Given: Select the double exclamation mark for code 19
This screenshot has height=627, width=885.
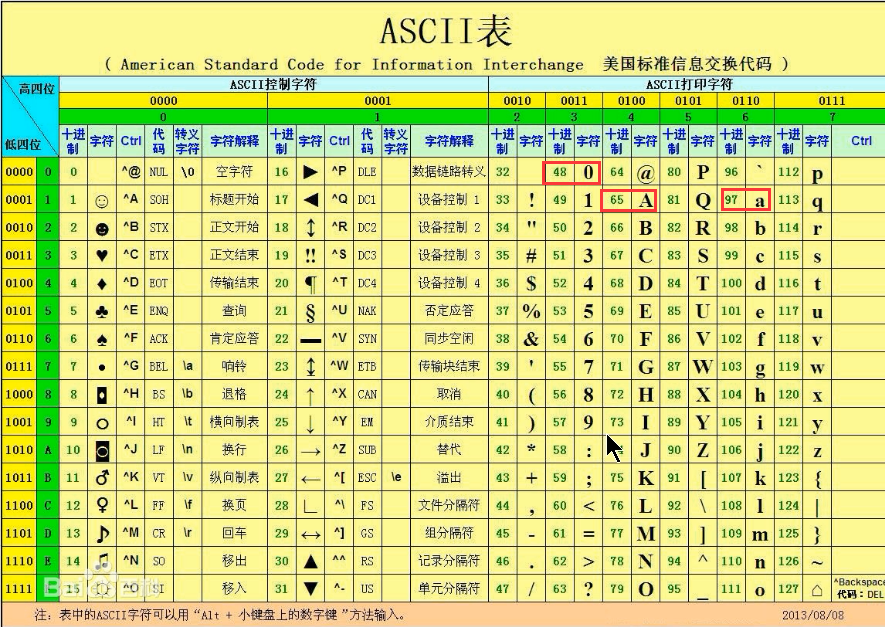Looking at the screenshot, I should [310, 255].
